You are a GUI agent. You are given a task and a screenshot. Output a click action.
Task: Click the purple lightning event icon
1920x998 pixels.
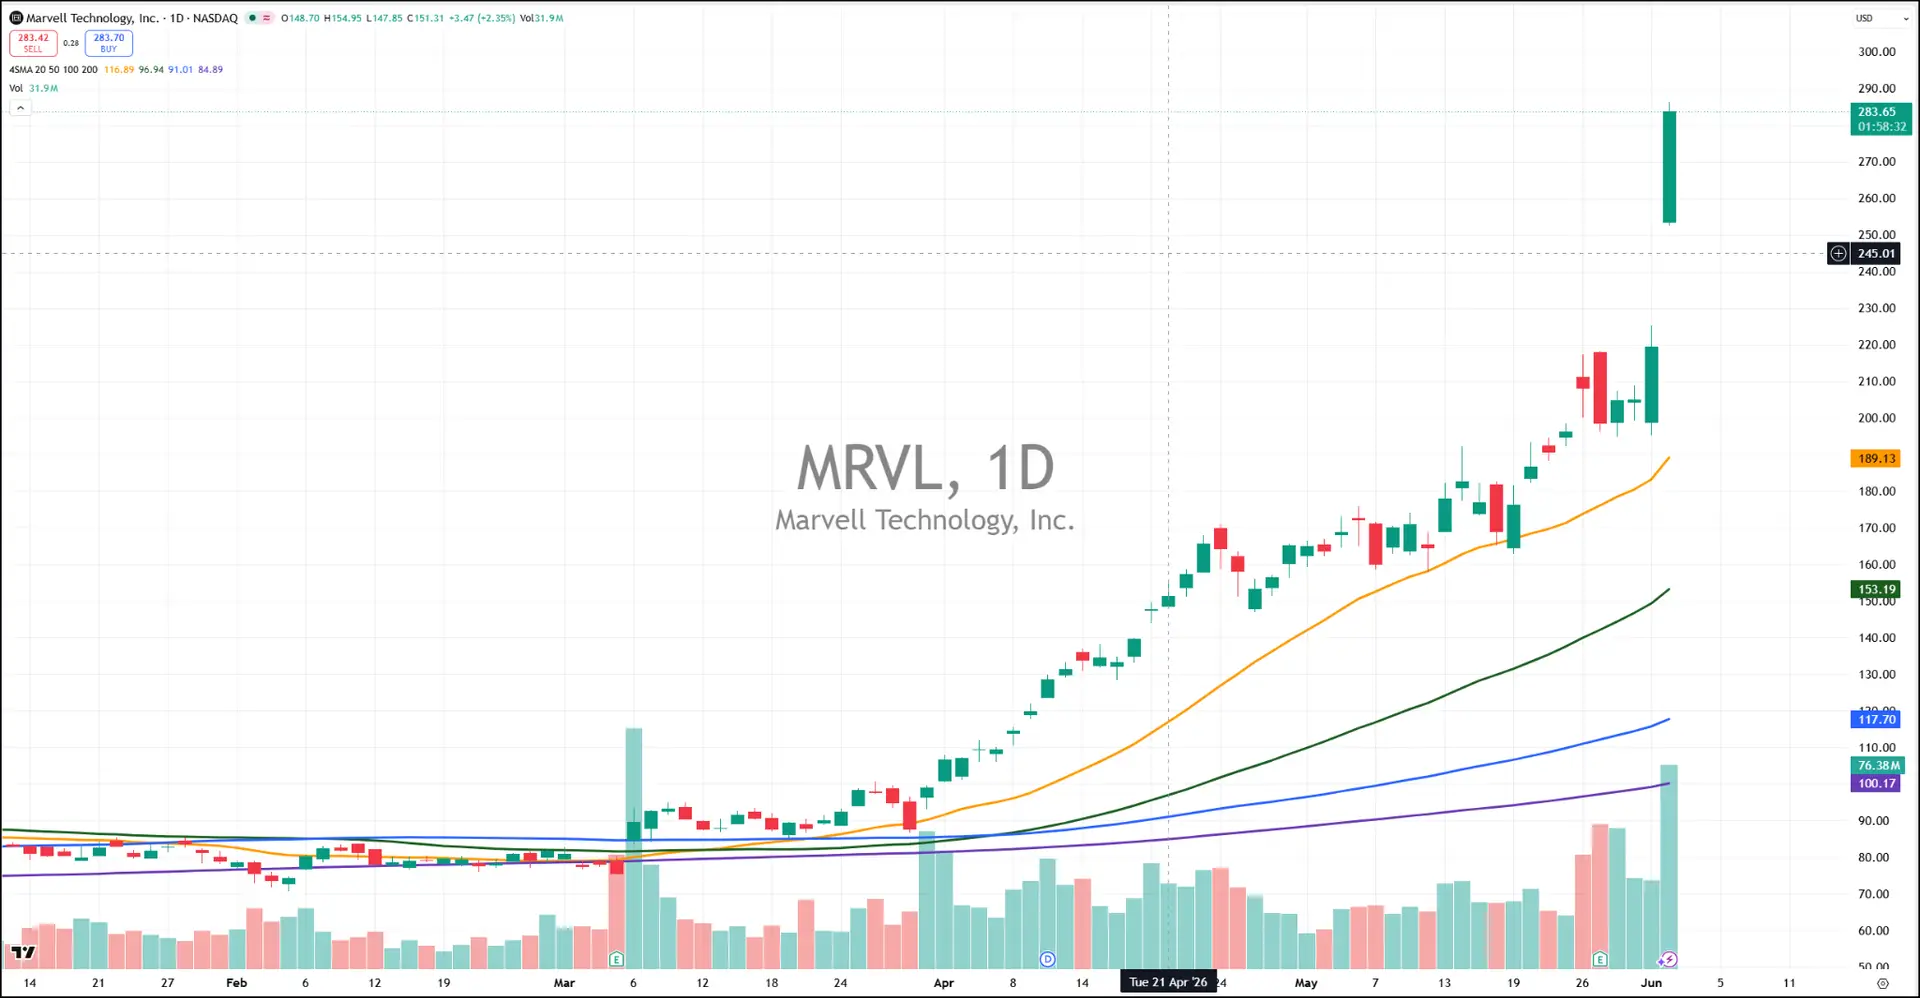[1668, 959]
